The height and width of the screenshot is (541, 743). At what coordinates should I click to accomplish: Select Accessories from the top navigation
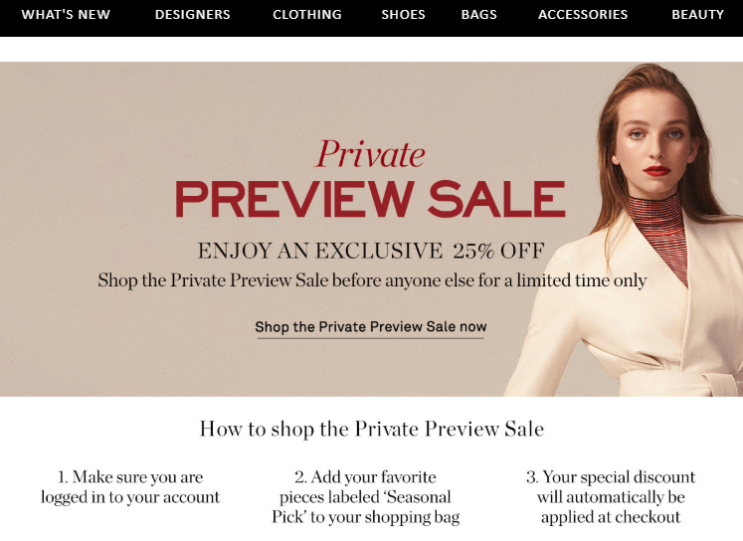583,15
